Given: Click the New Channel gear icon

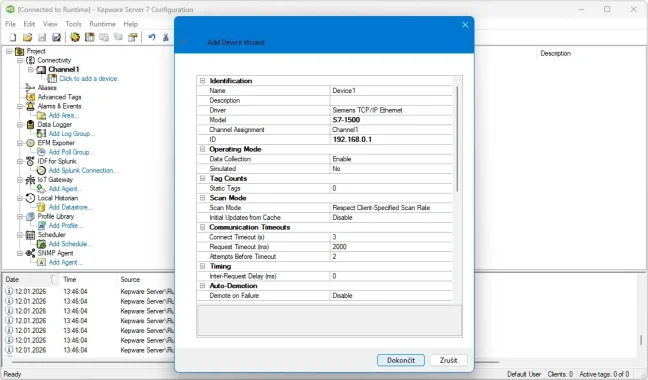Looking at the screenshot, I should click(x=75, y=37).
